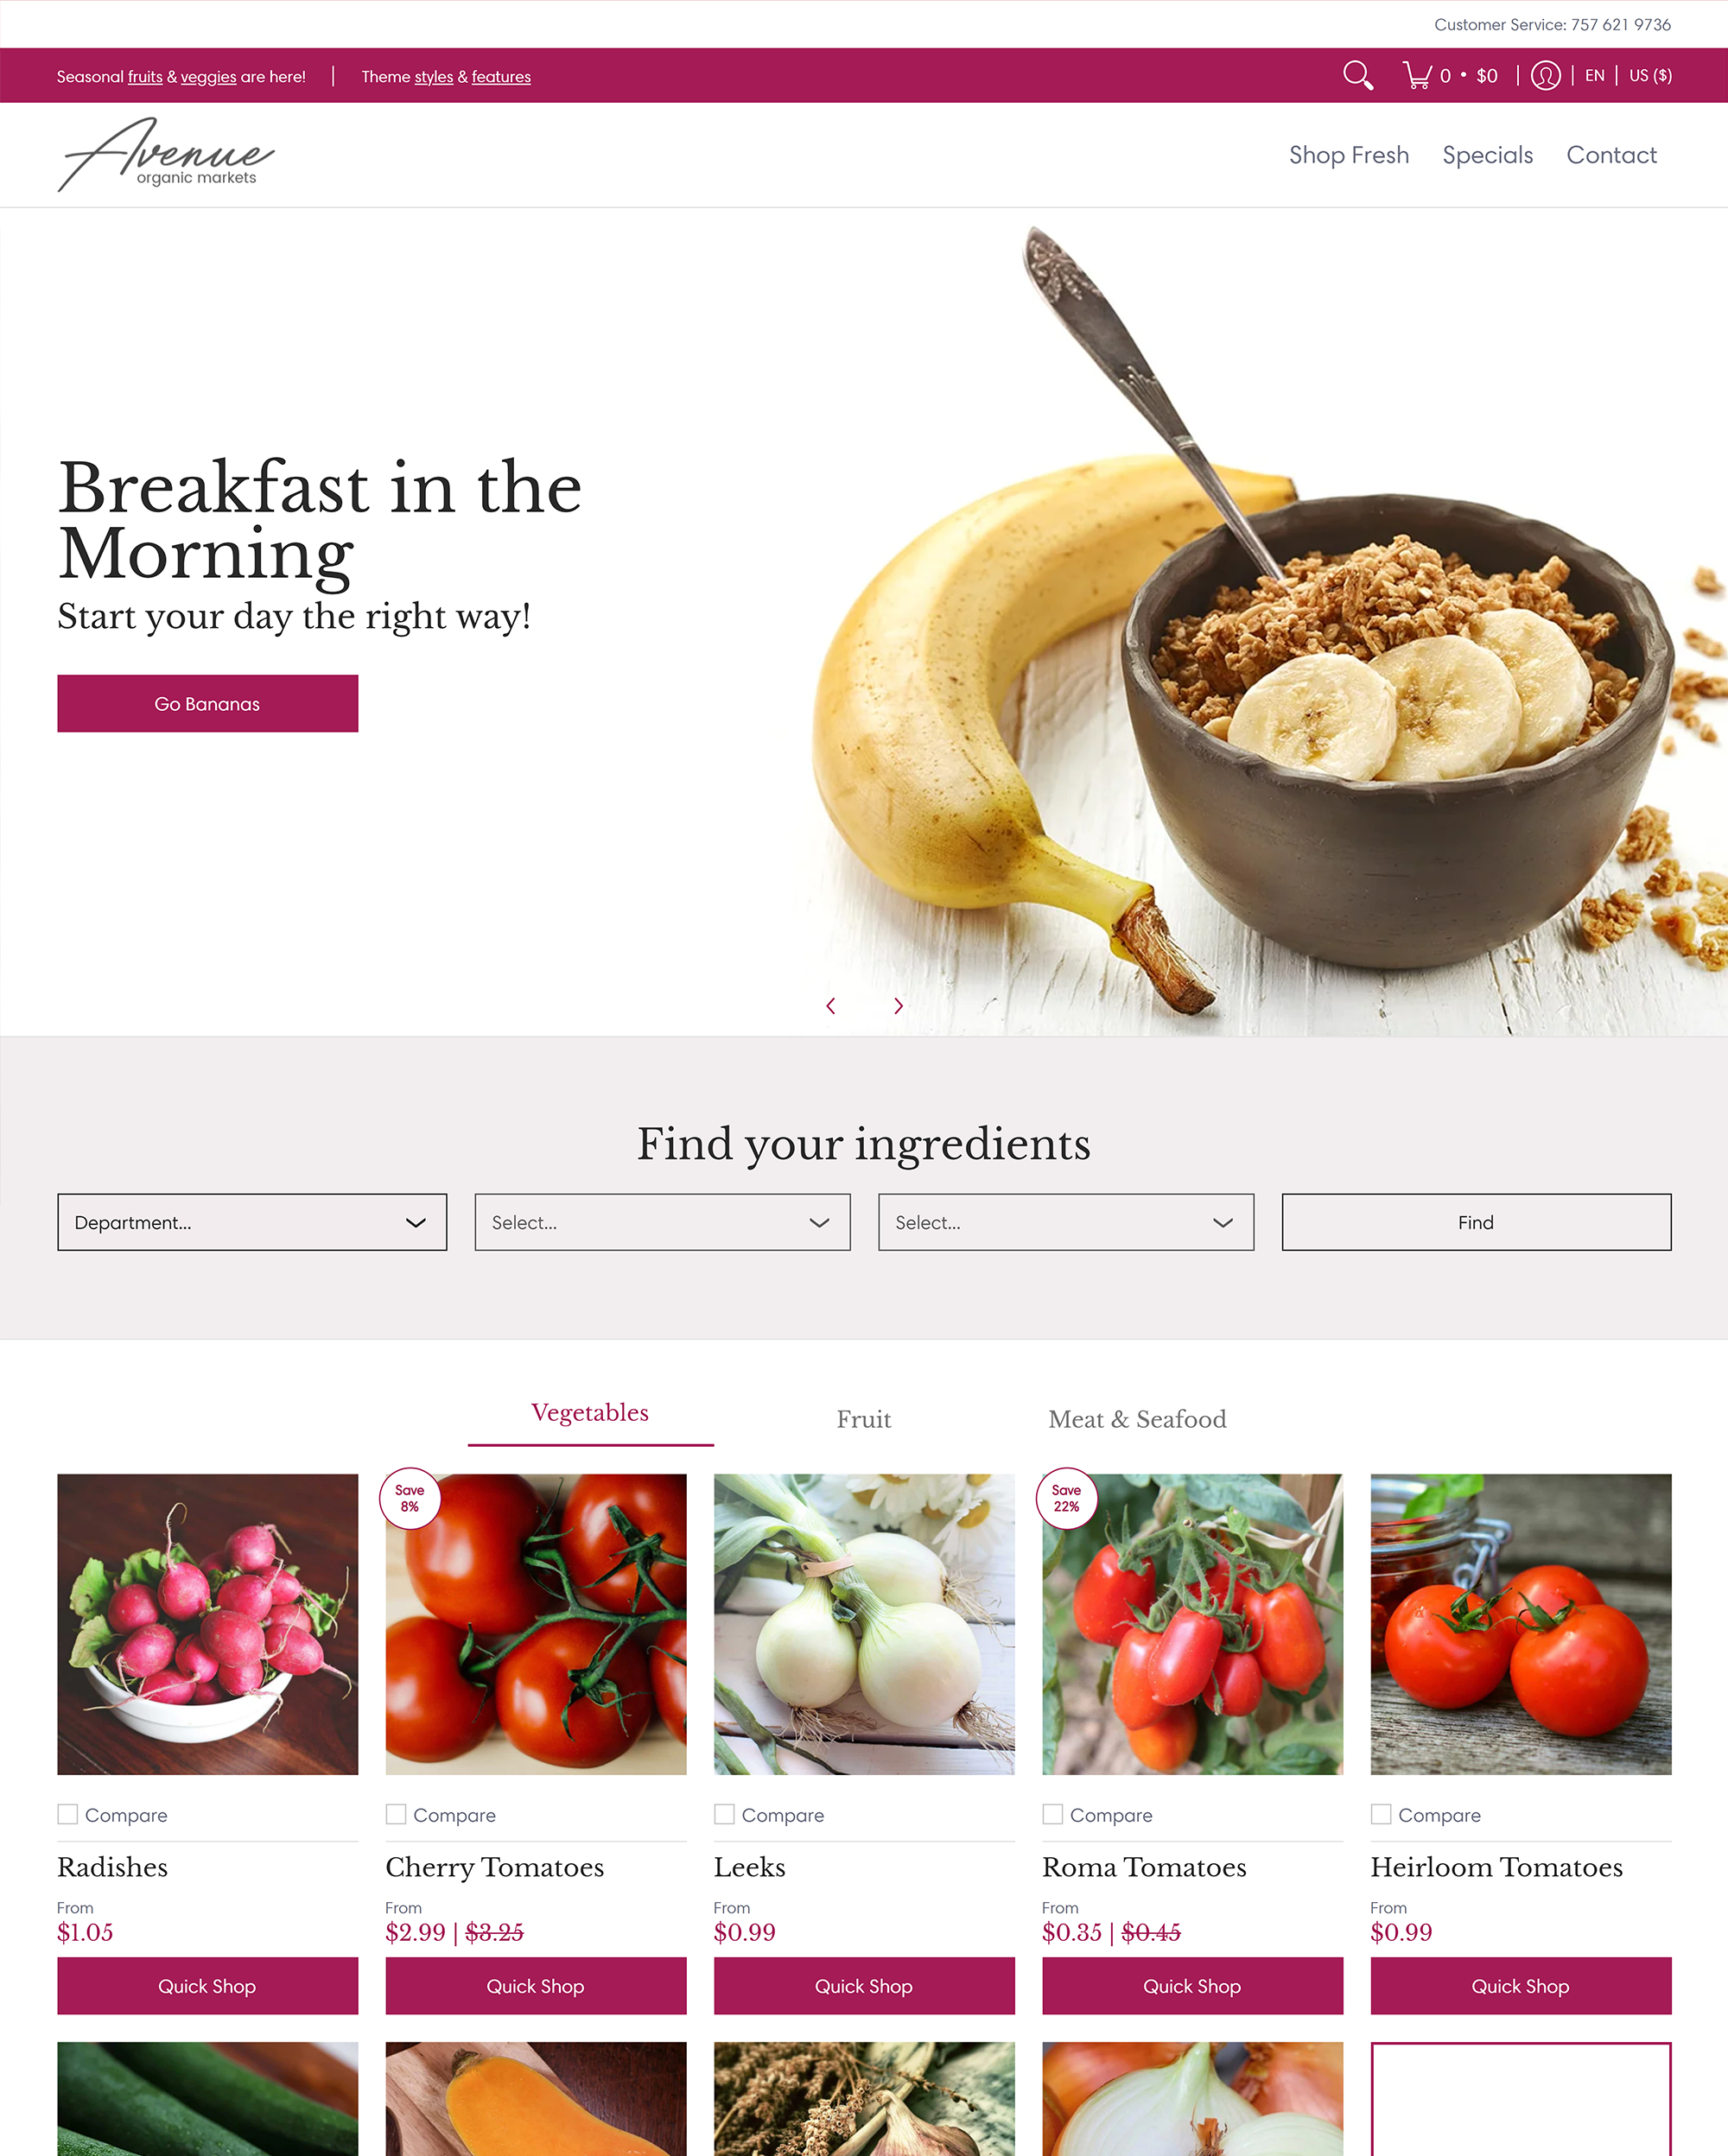The width and height of the screenshot is (1728, 2156).
Task: Expand the second Select dropdown filter
Action: 1067,1221
